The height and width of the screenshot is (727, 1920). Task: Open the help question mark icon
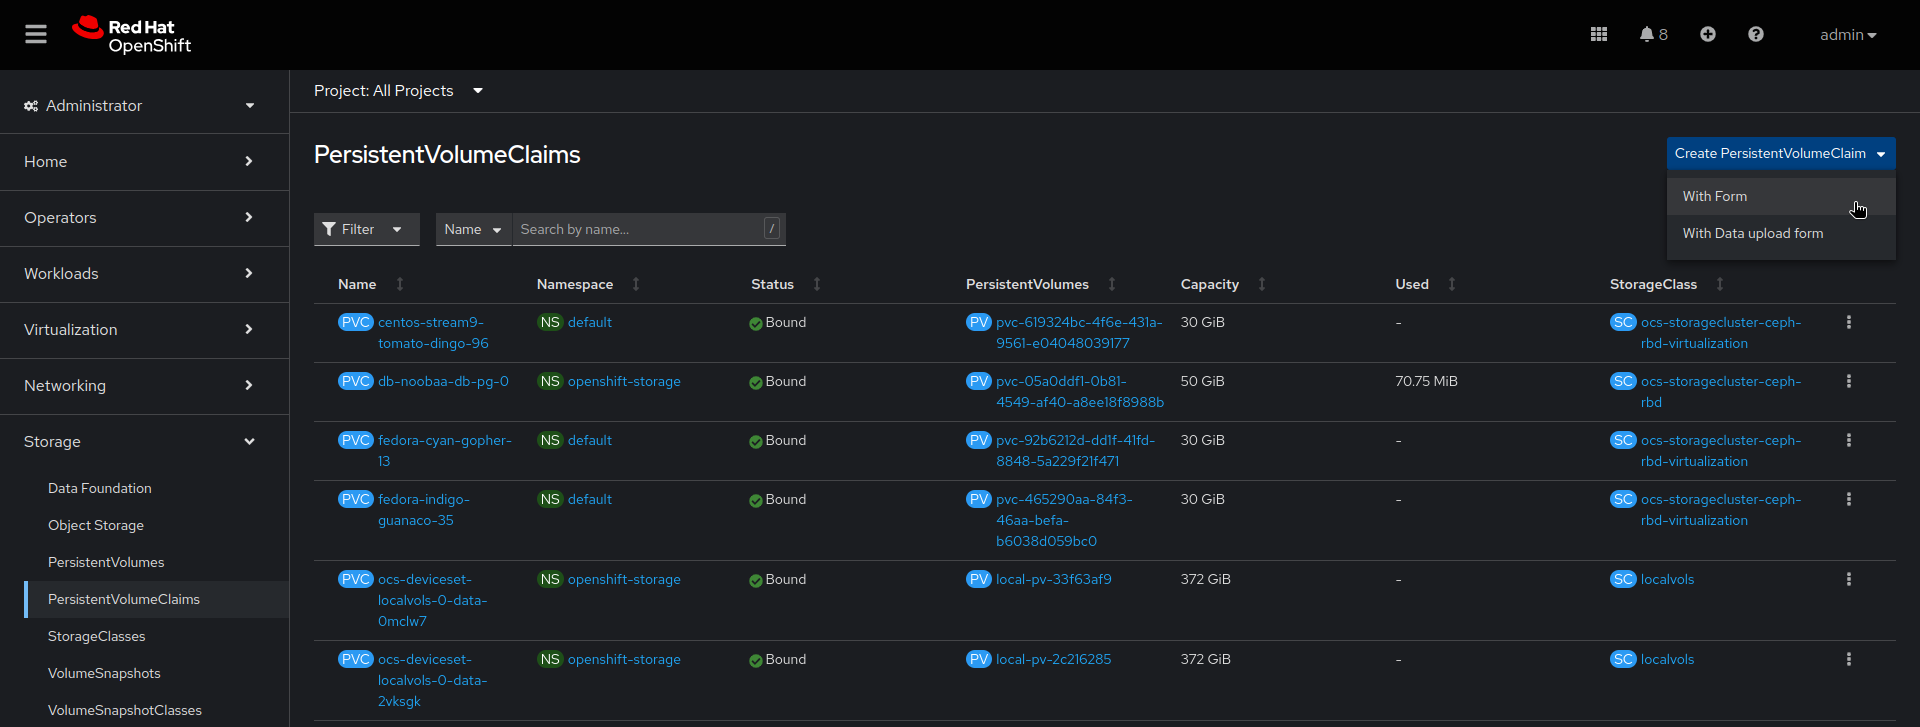(1755, 35)
